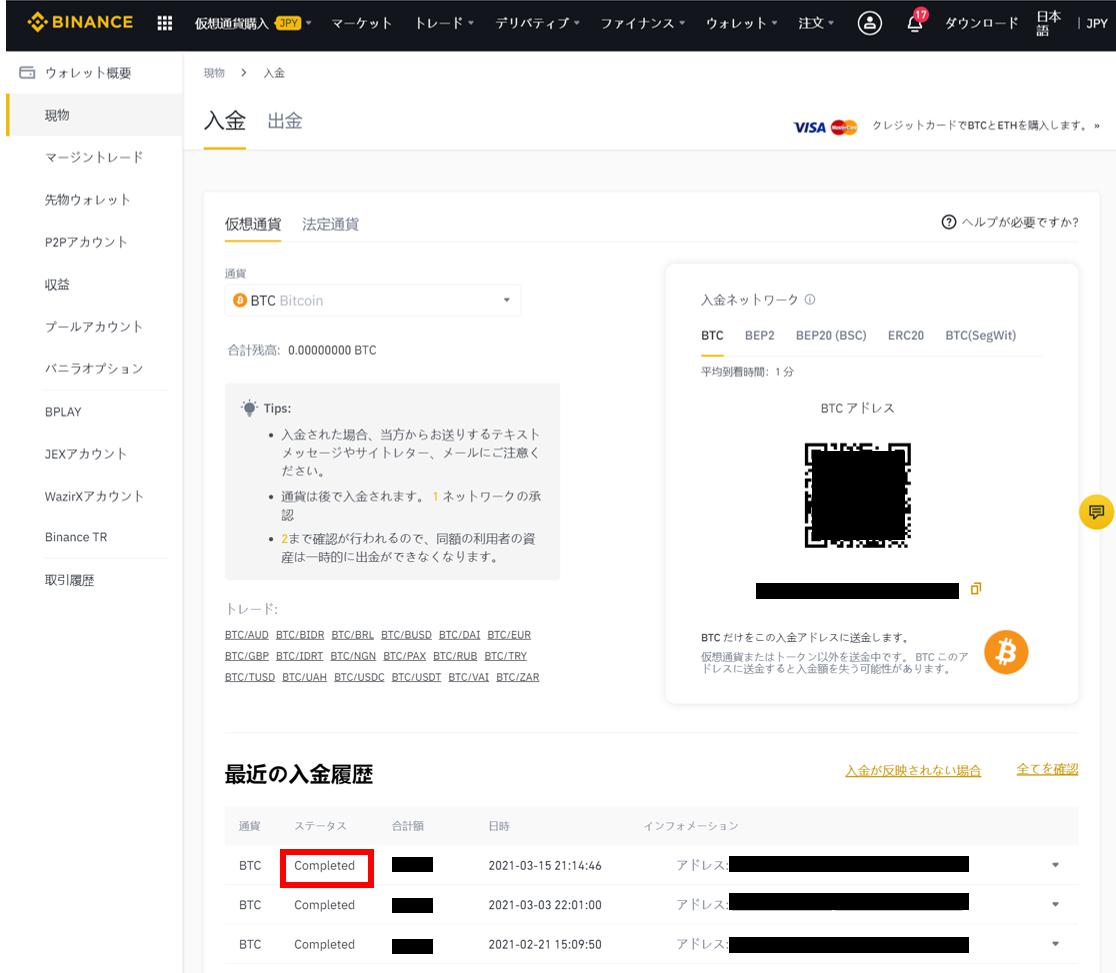This screenshot has width=1116, height=973.
Task: Select the BEP20 (BSC) network tab
Action: 831,335
